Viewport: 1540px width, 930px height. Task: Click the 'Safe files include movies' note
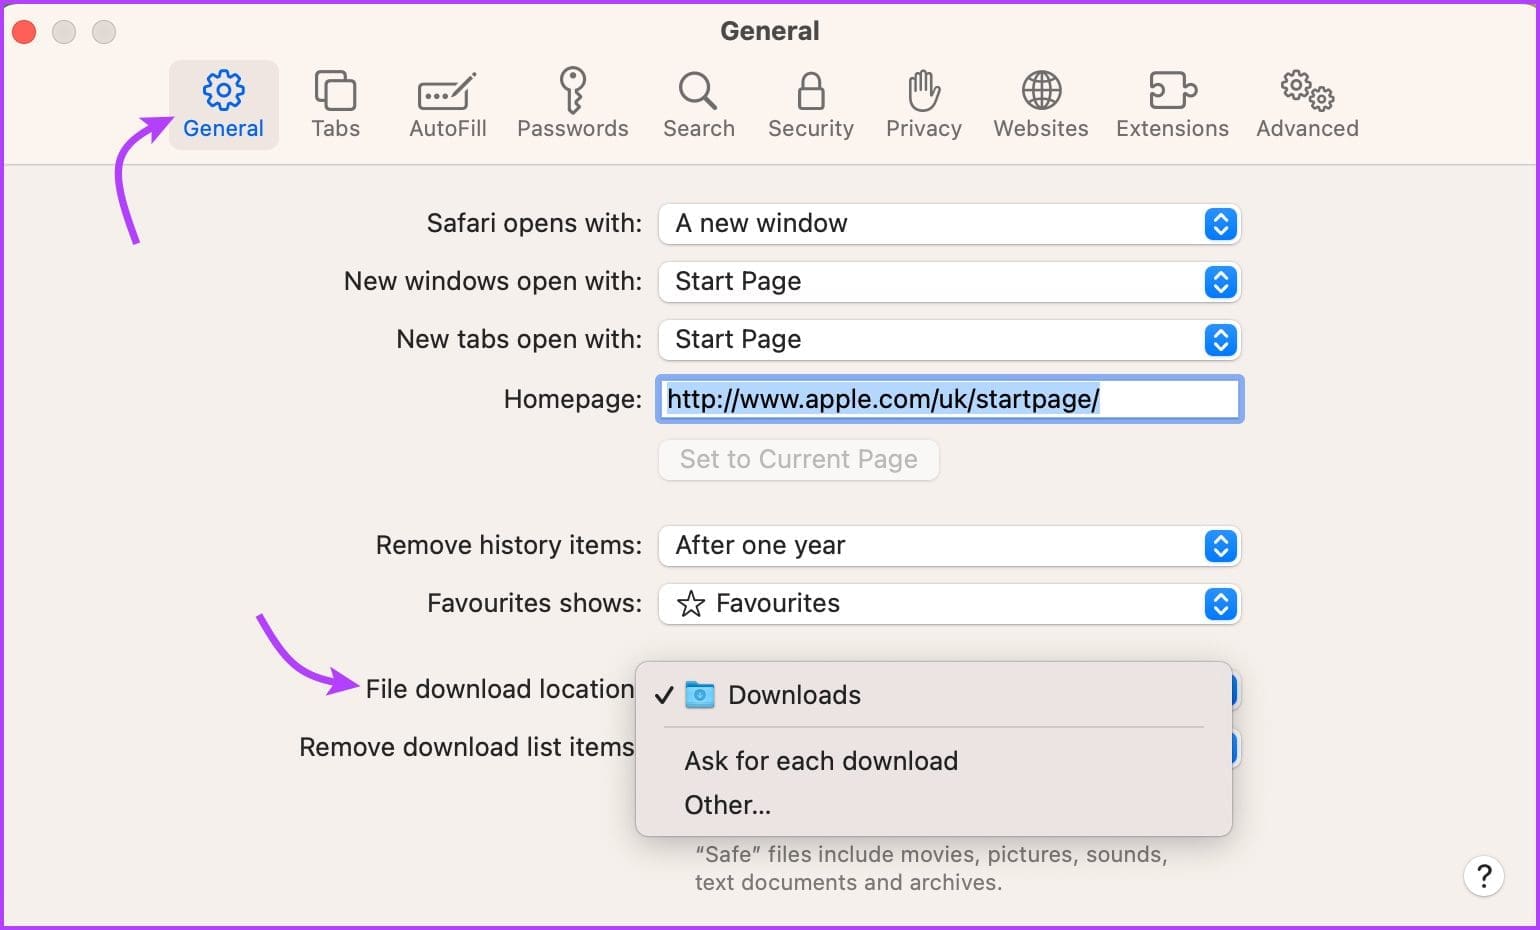point(931,868)
